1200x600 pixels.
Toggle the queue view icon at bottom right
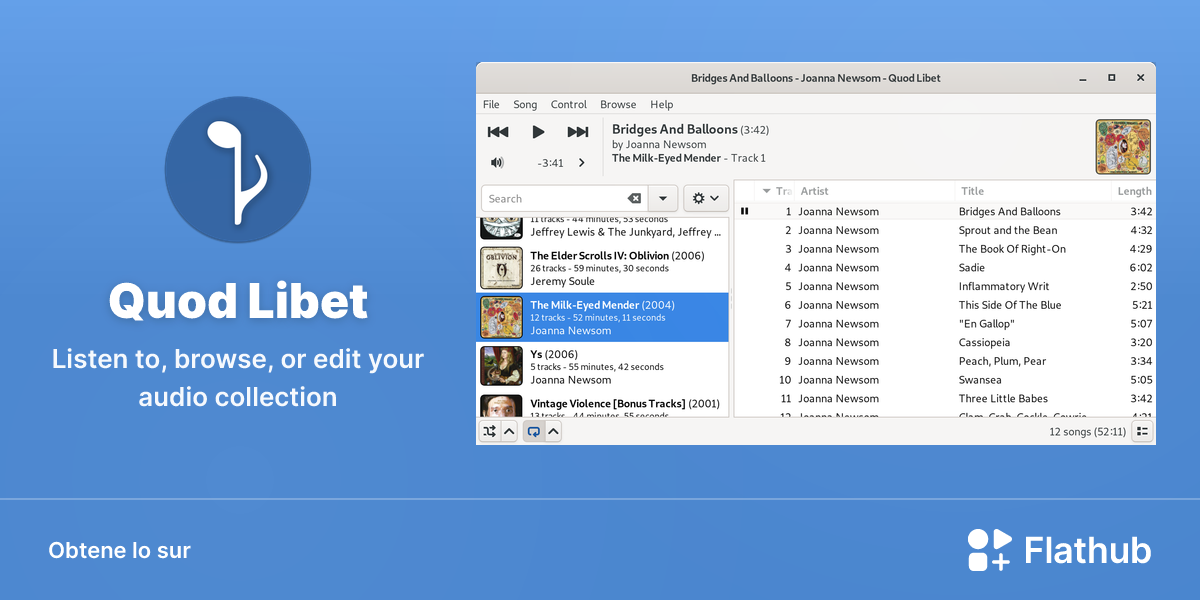pos(1143,432)
